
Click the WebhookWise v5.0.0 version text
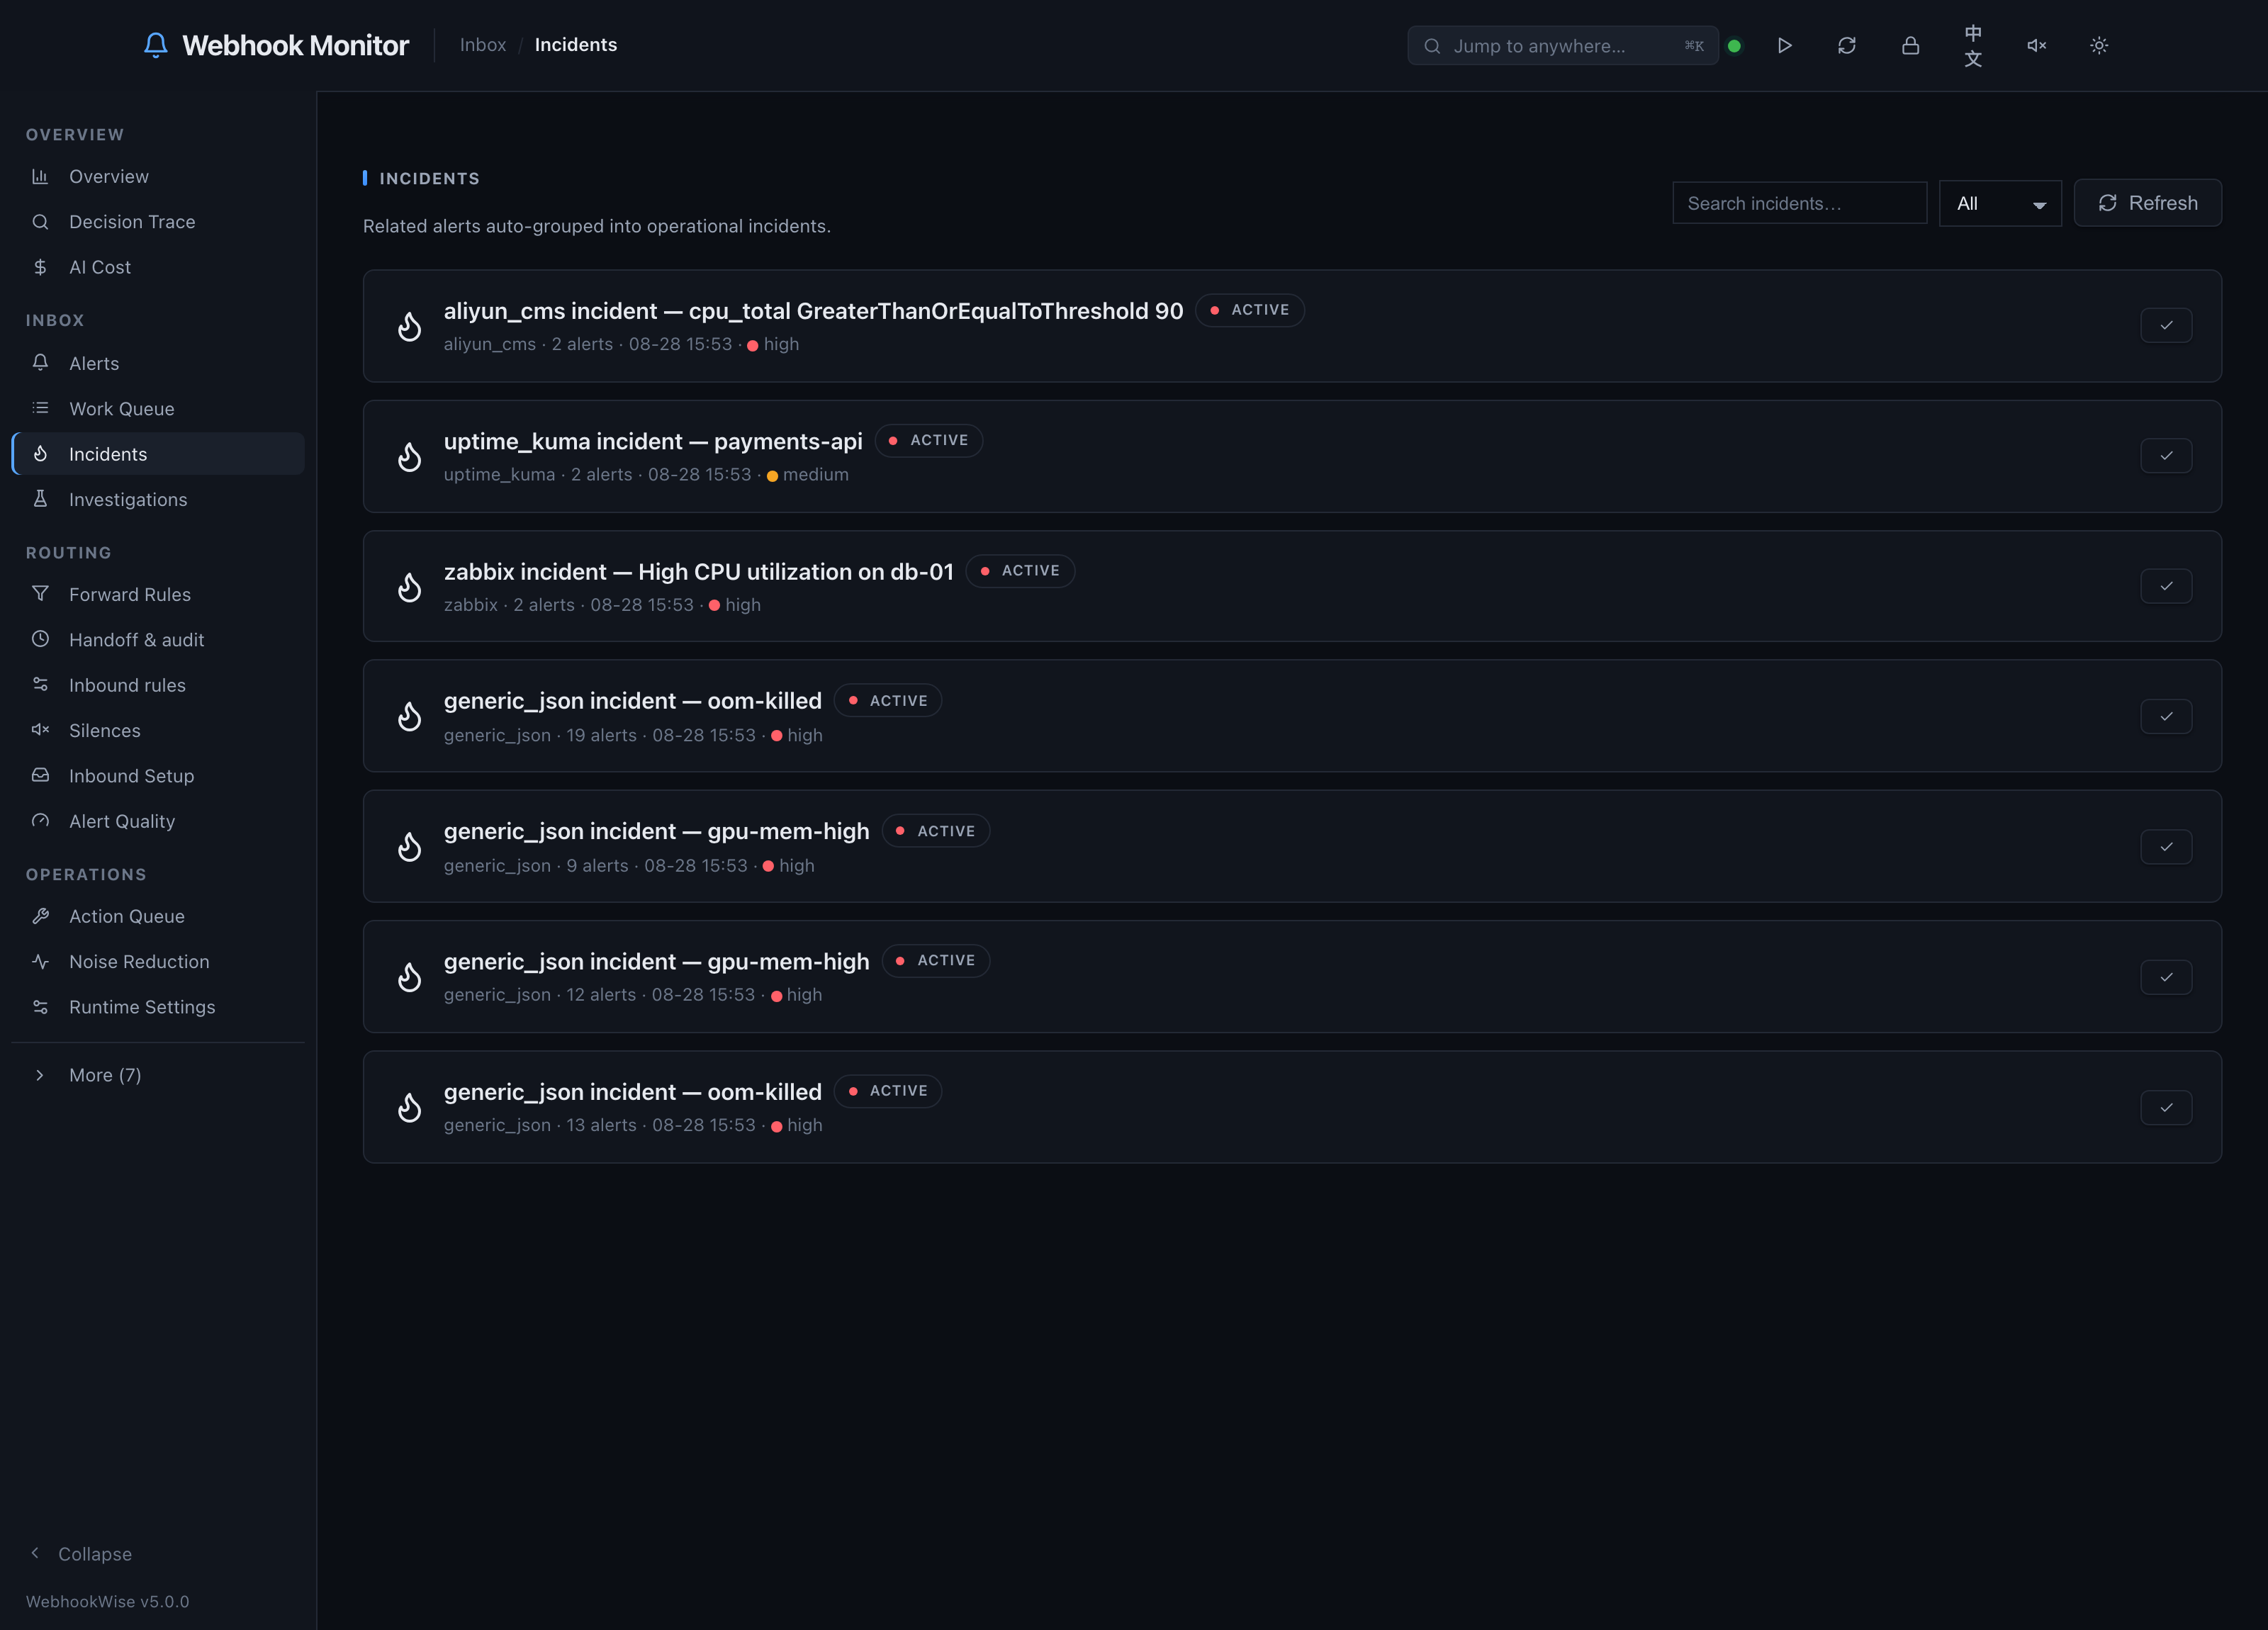coord(108,1601)
